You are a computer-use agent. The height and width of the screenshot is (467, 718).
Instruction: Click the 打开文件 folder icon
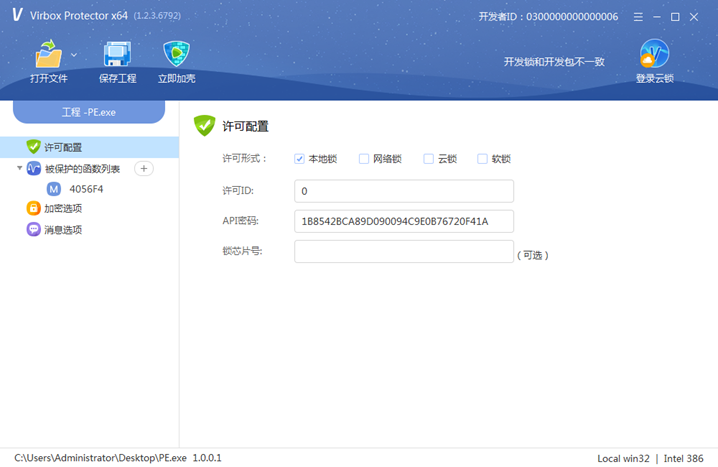pos(49,54)
